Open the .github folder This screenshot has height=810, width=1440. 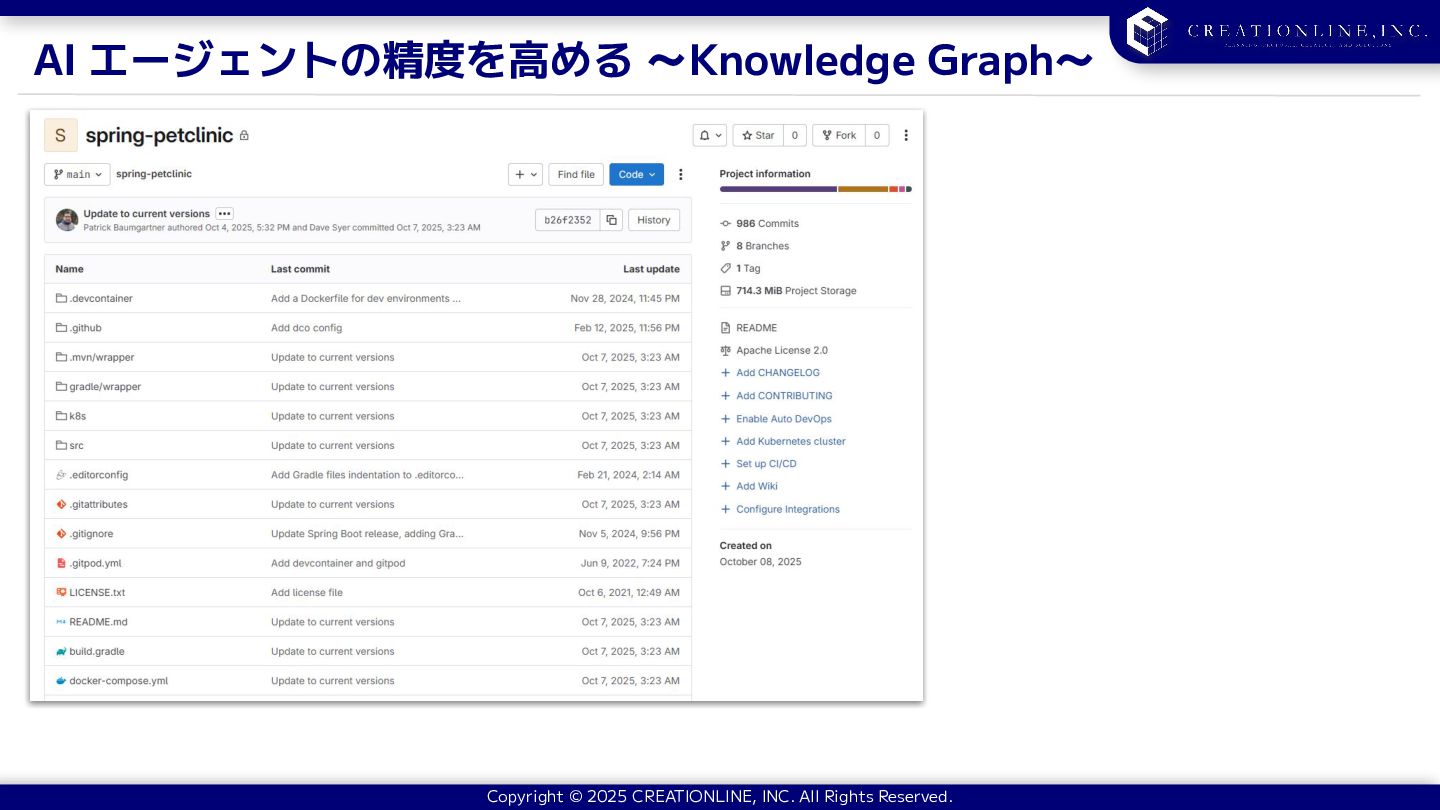click(86, 328)
